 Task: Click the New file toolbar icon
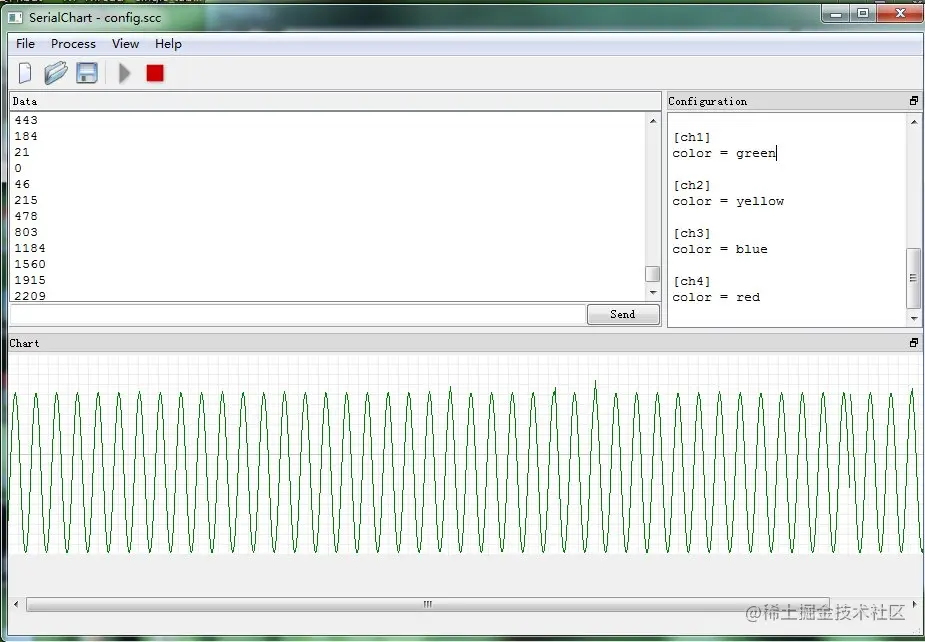25,73
